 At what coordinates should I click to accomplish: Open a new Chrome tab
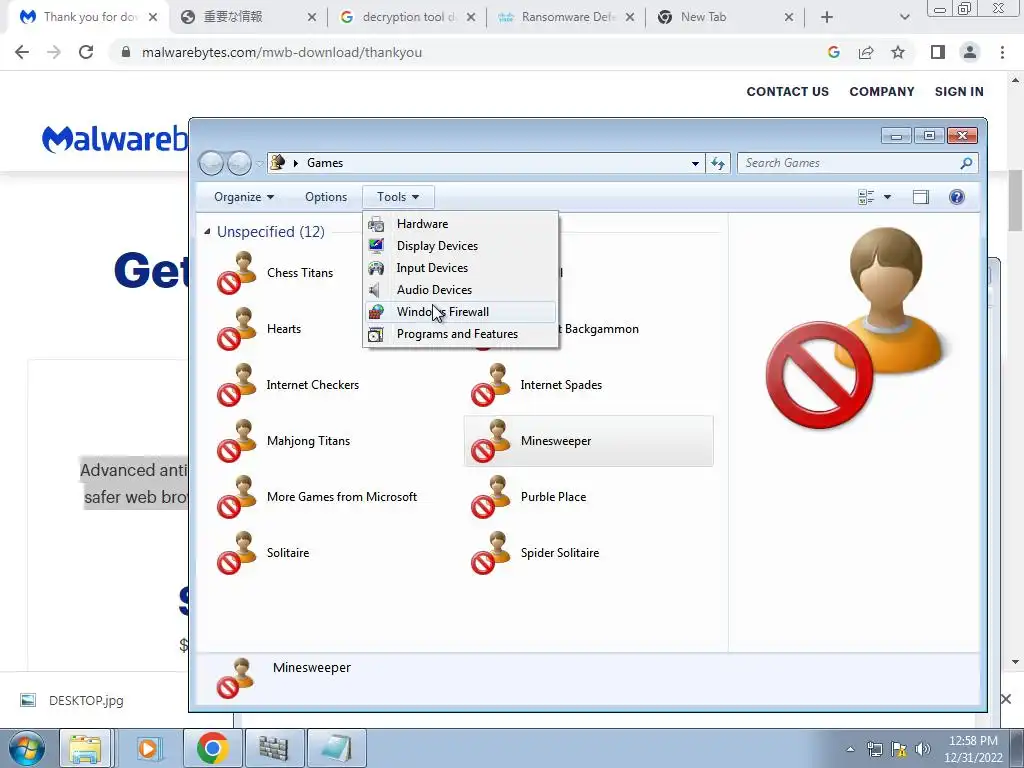coord(827,17)
